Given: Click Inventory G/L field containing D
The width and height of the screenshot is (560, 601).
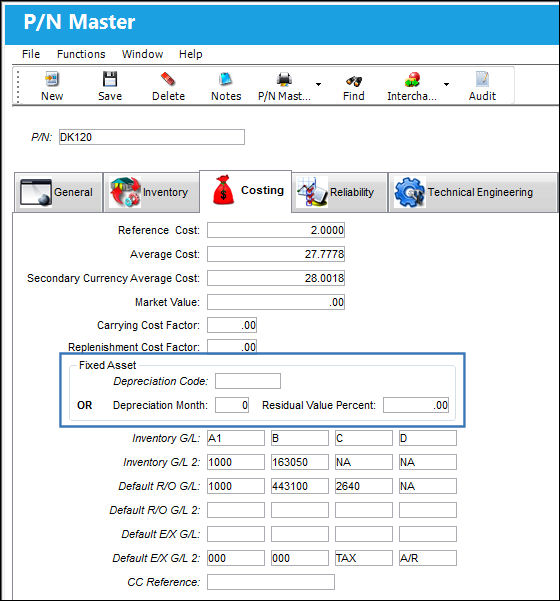Looking at the screenshot, I should point(428,438).
